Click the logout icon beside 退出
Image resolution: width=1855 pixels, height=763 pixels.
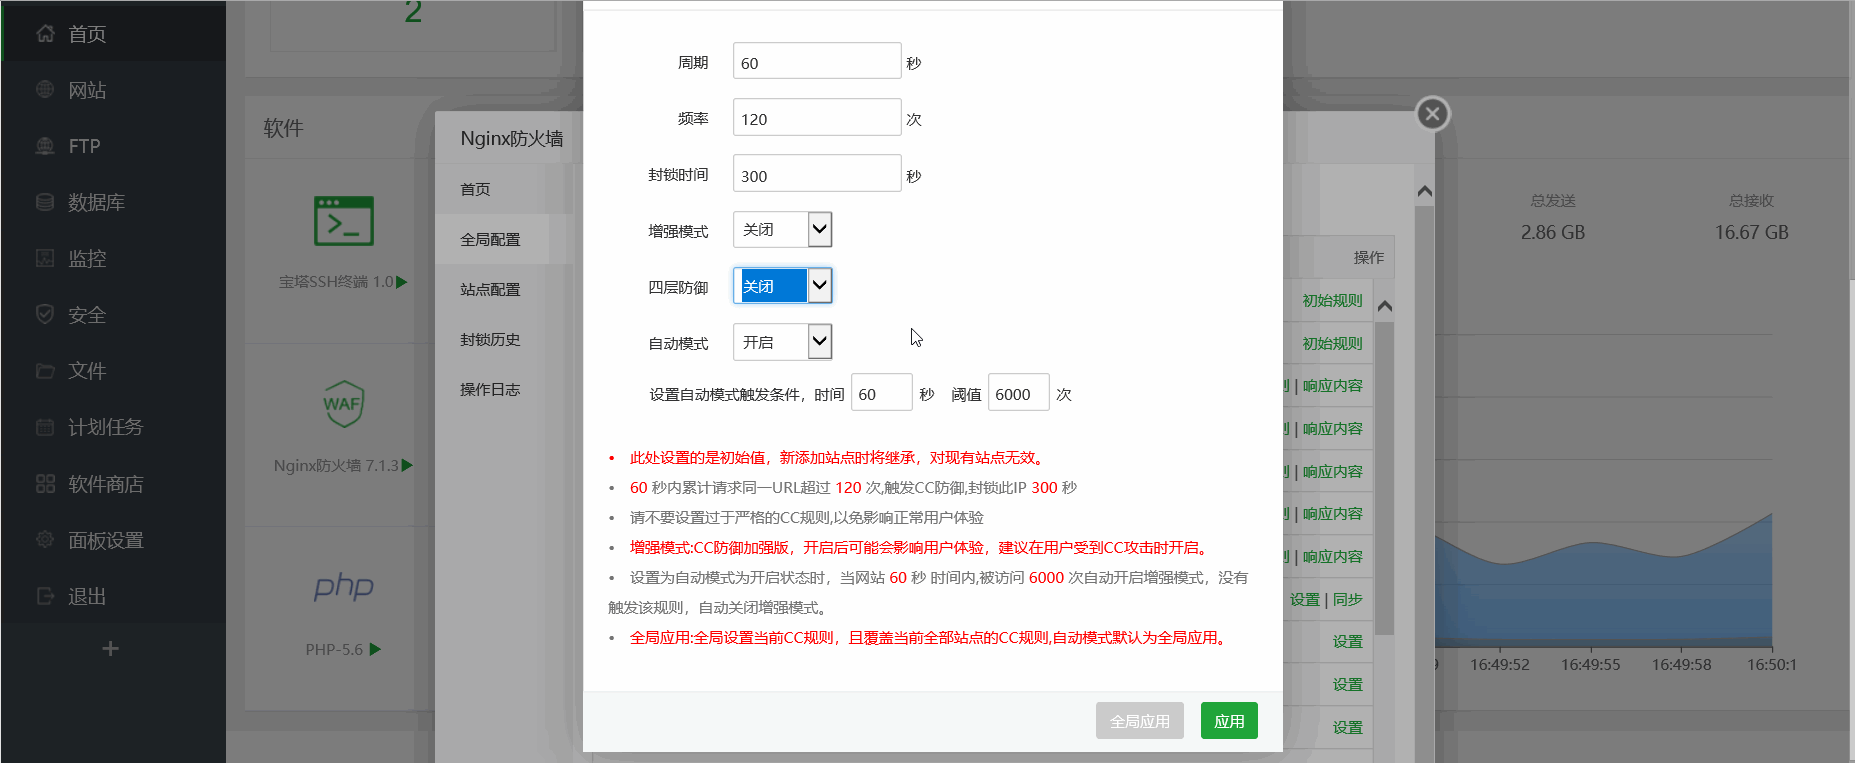(x=45, y=596)
